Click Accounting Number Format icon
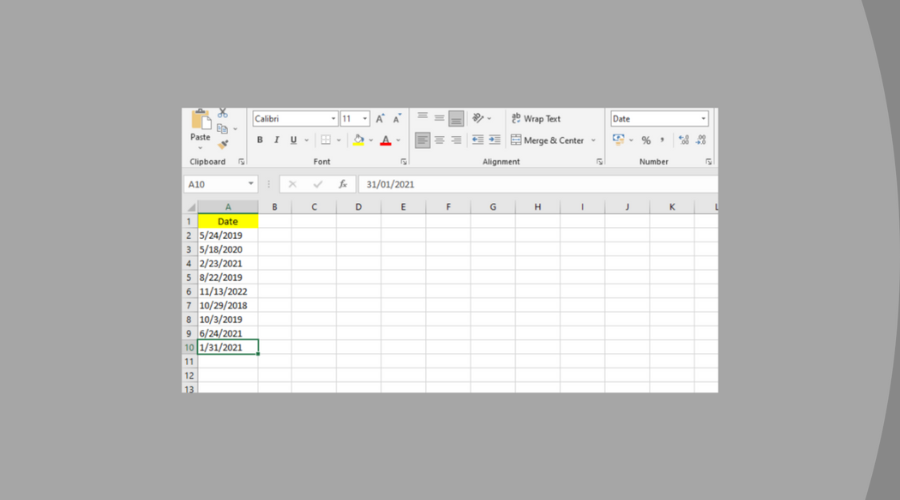The image size is (900, 500). pyautogui.click(x=618, y=140)
